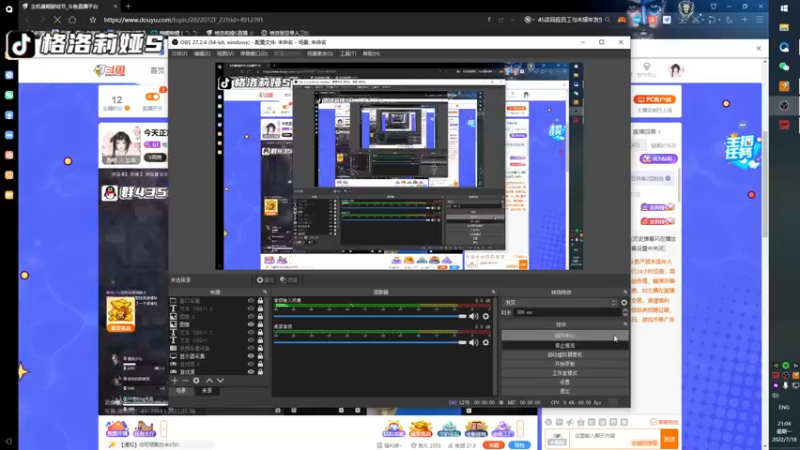Remove selected source with the minus icon
Image resolution: width=800 pixels, height=450 pixels.
coord(185,381)
